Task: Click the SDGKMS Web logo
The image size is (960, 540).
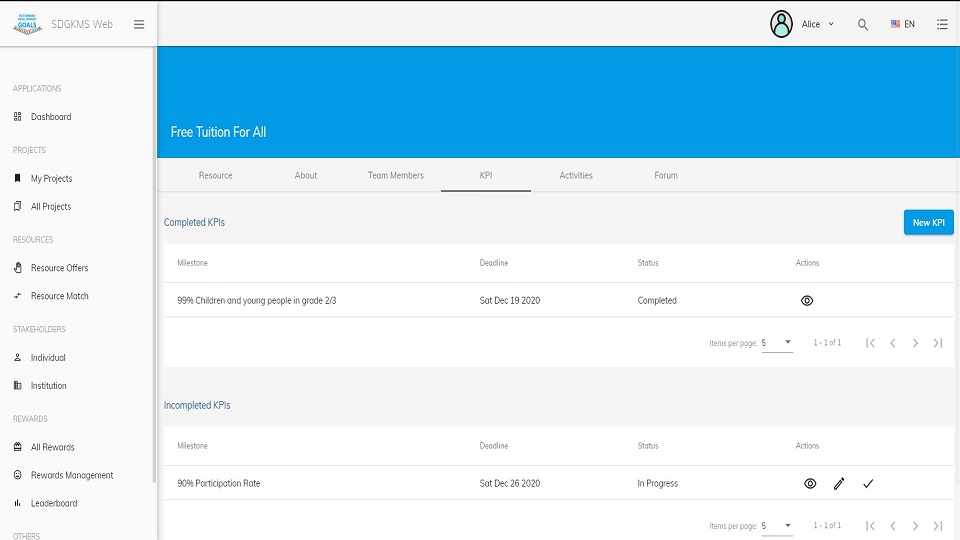Action: click(x=27, y=24)
